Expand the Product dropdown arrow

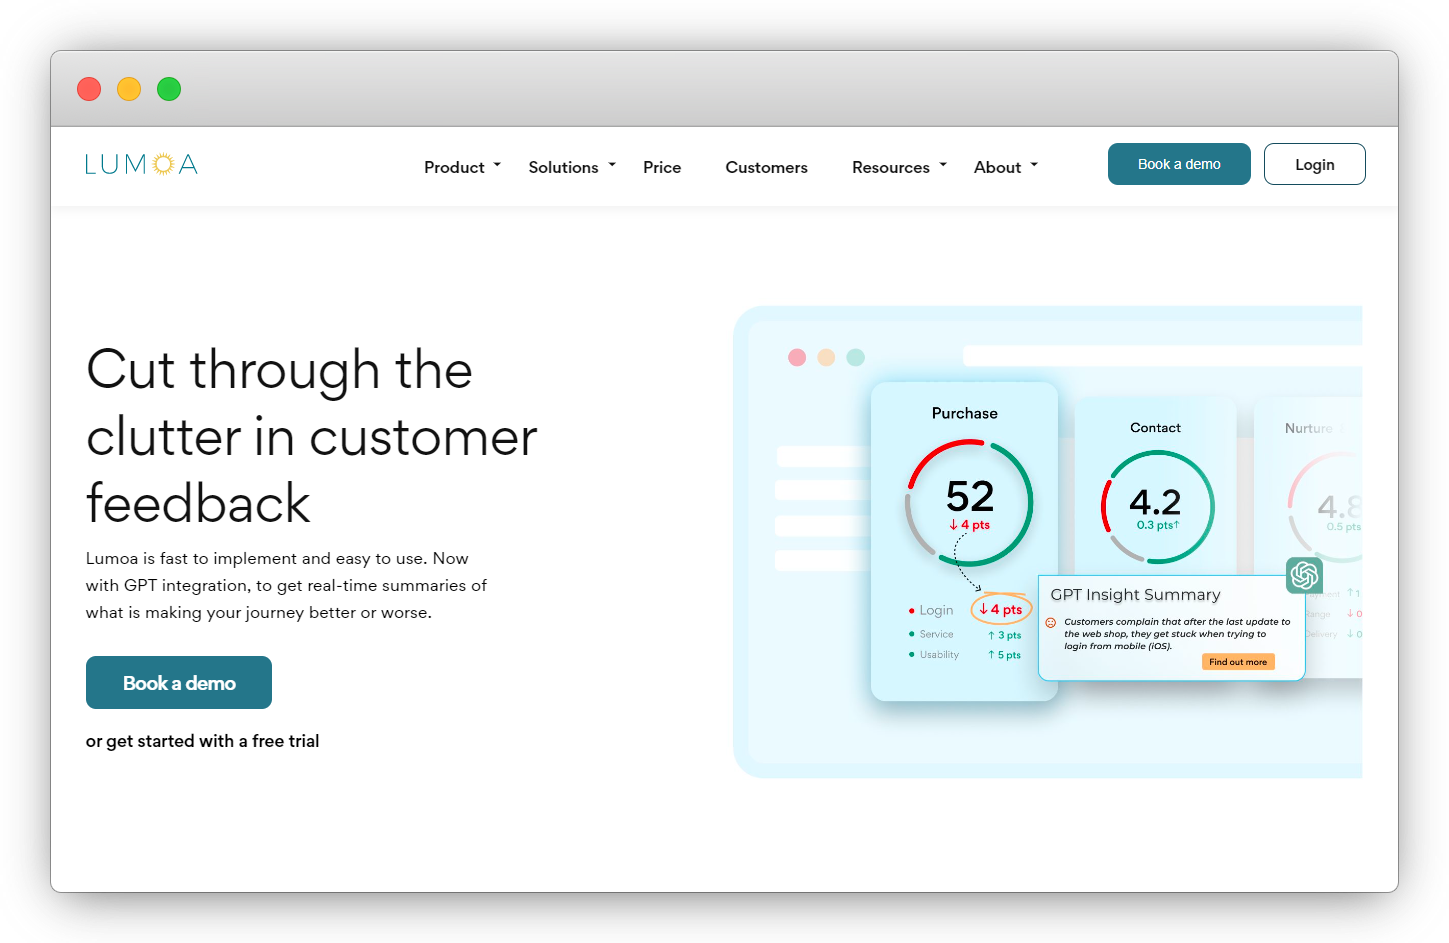tap(497, 165)
